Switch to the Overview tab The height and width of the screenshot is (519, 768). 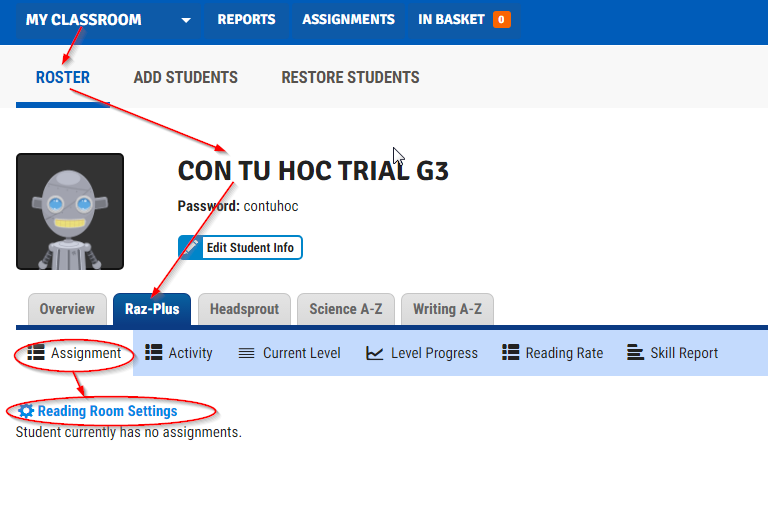click(x=67, y=309)
